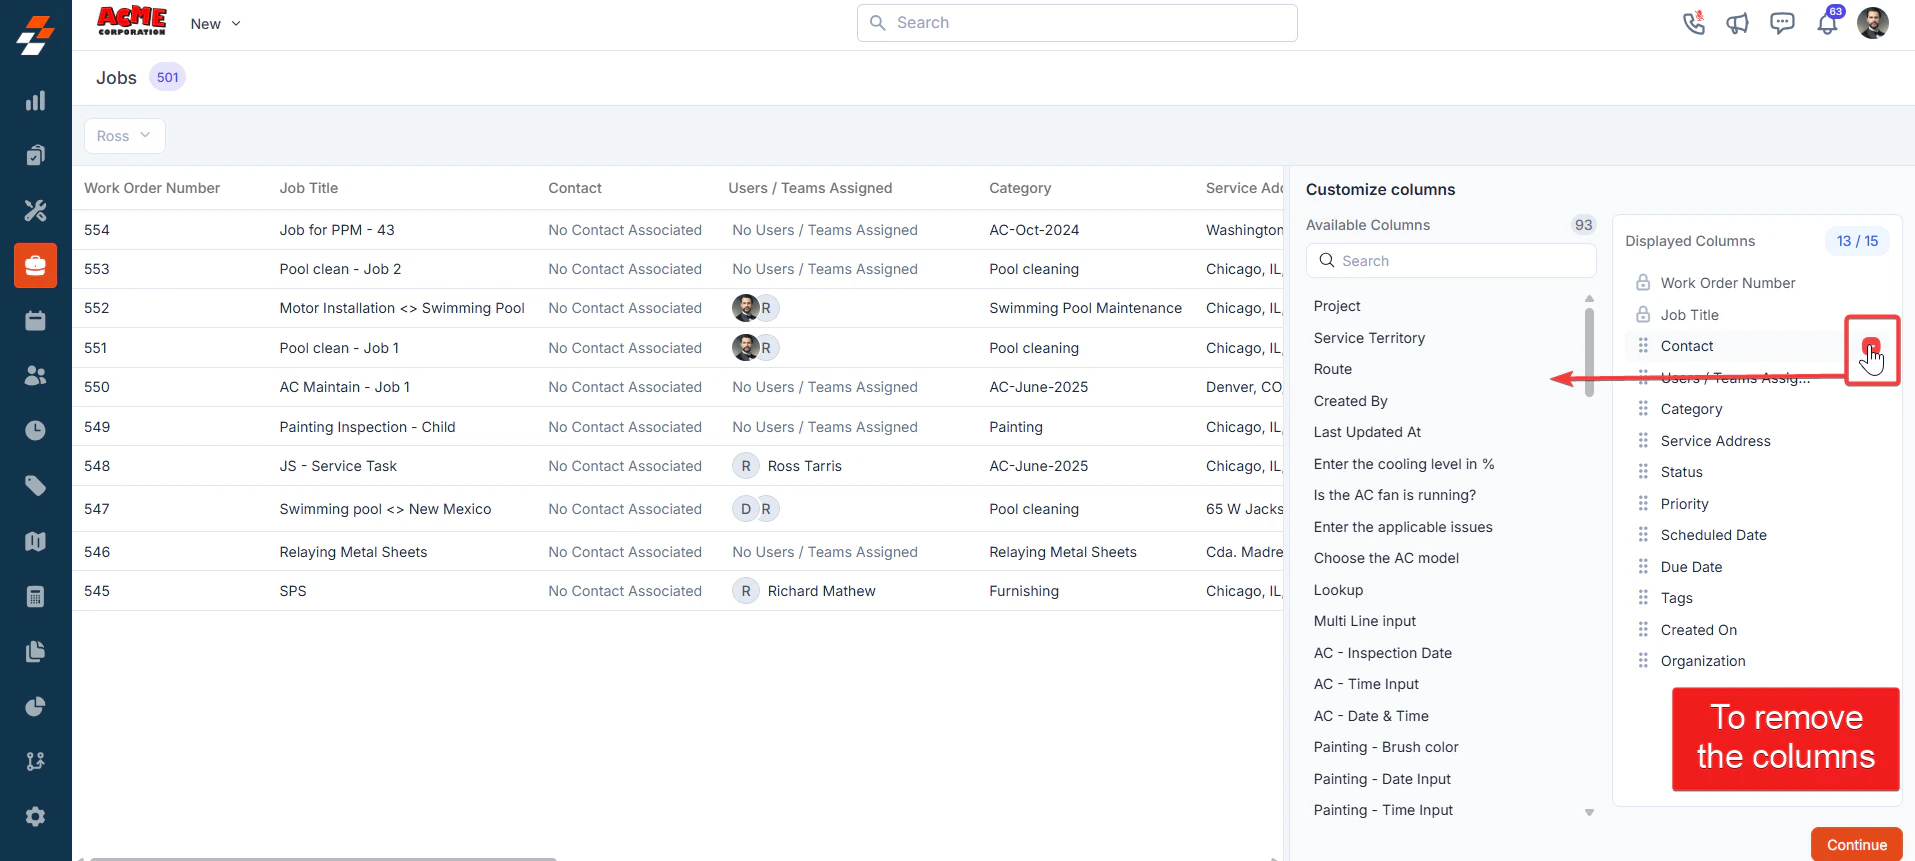Select Organization in displayed columns
1915x861 pixels.
pos(1703,661)
